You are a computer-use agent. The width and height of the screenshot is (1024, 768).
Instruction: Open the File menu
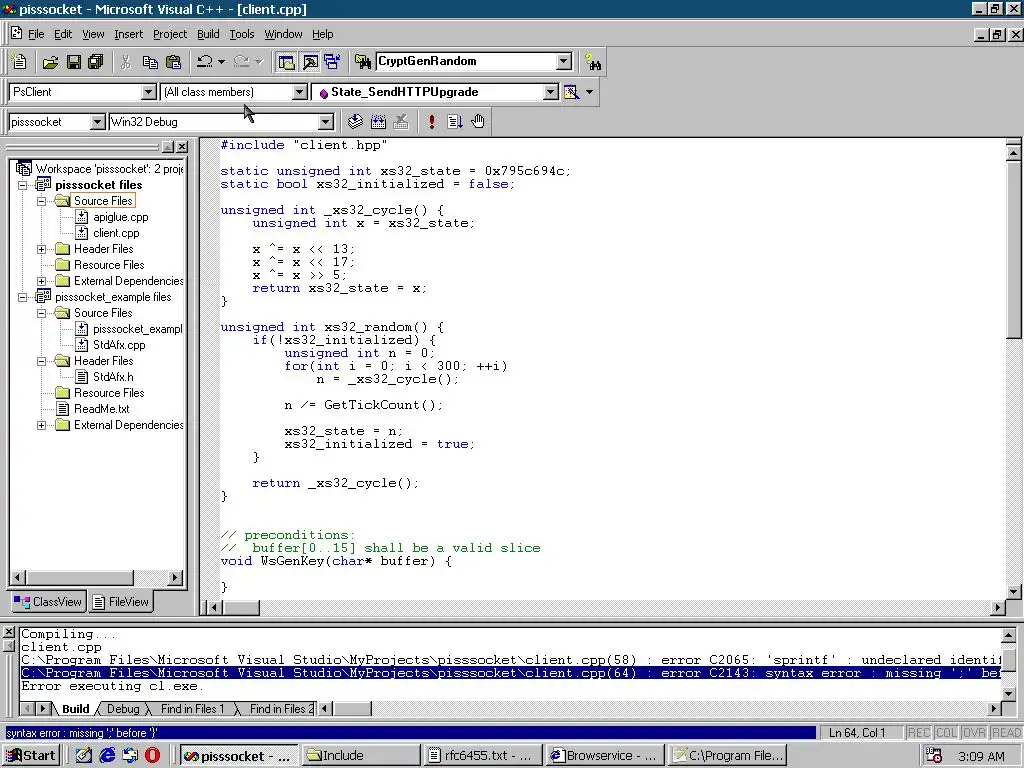[x=36, y=34]
